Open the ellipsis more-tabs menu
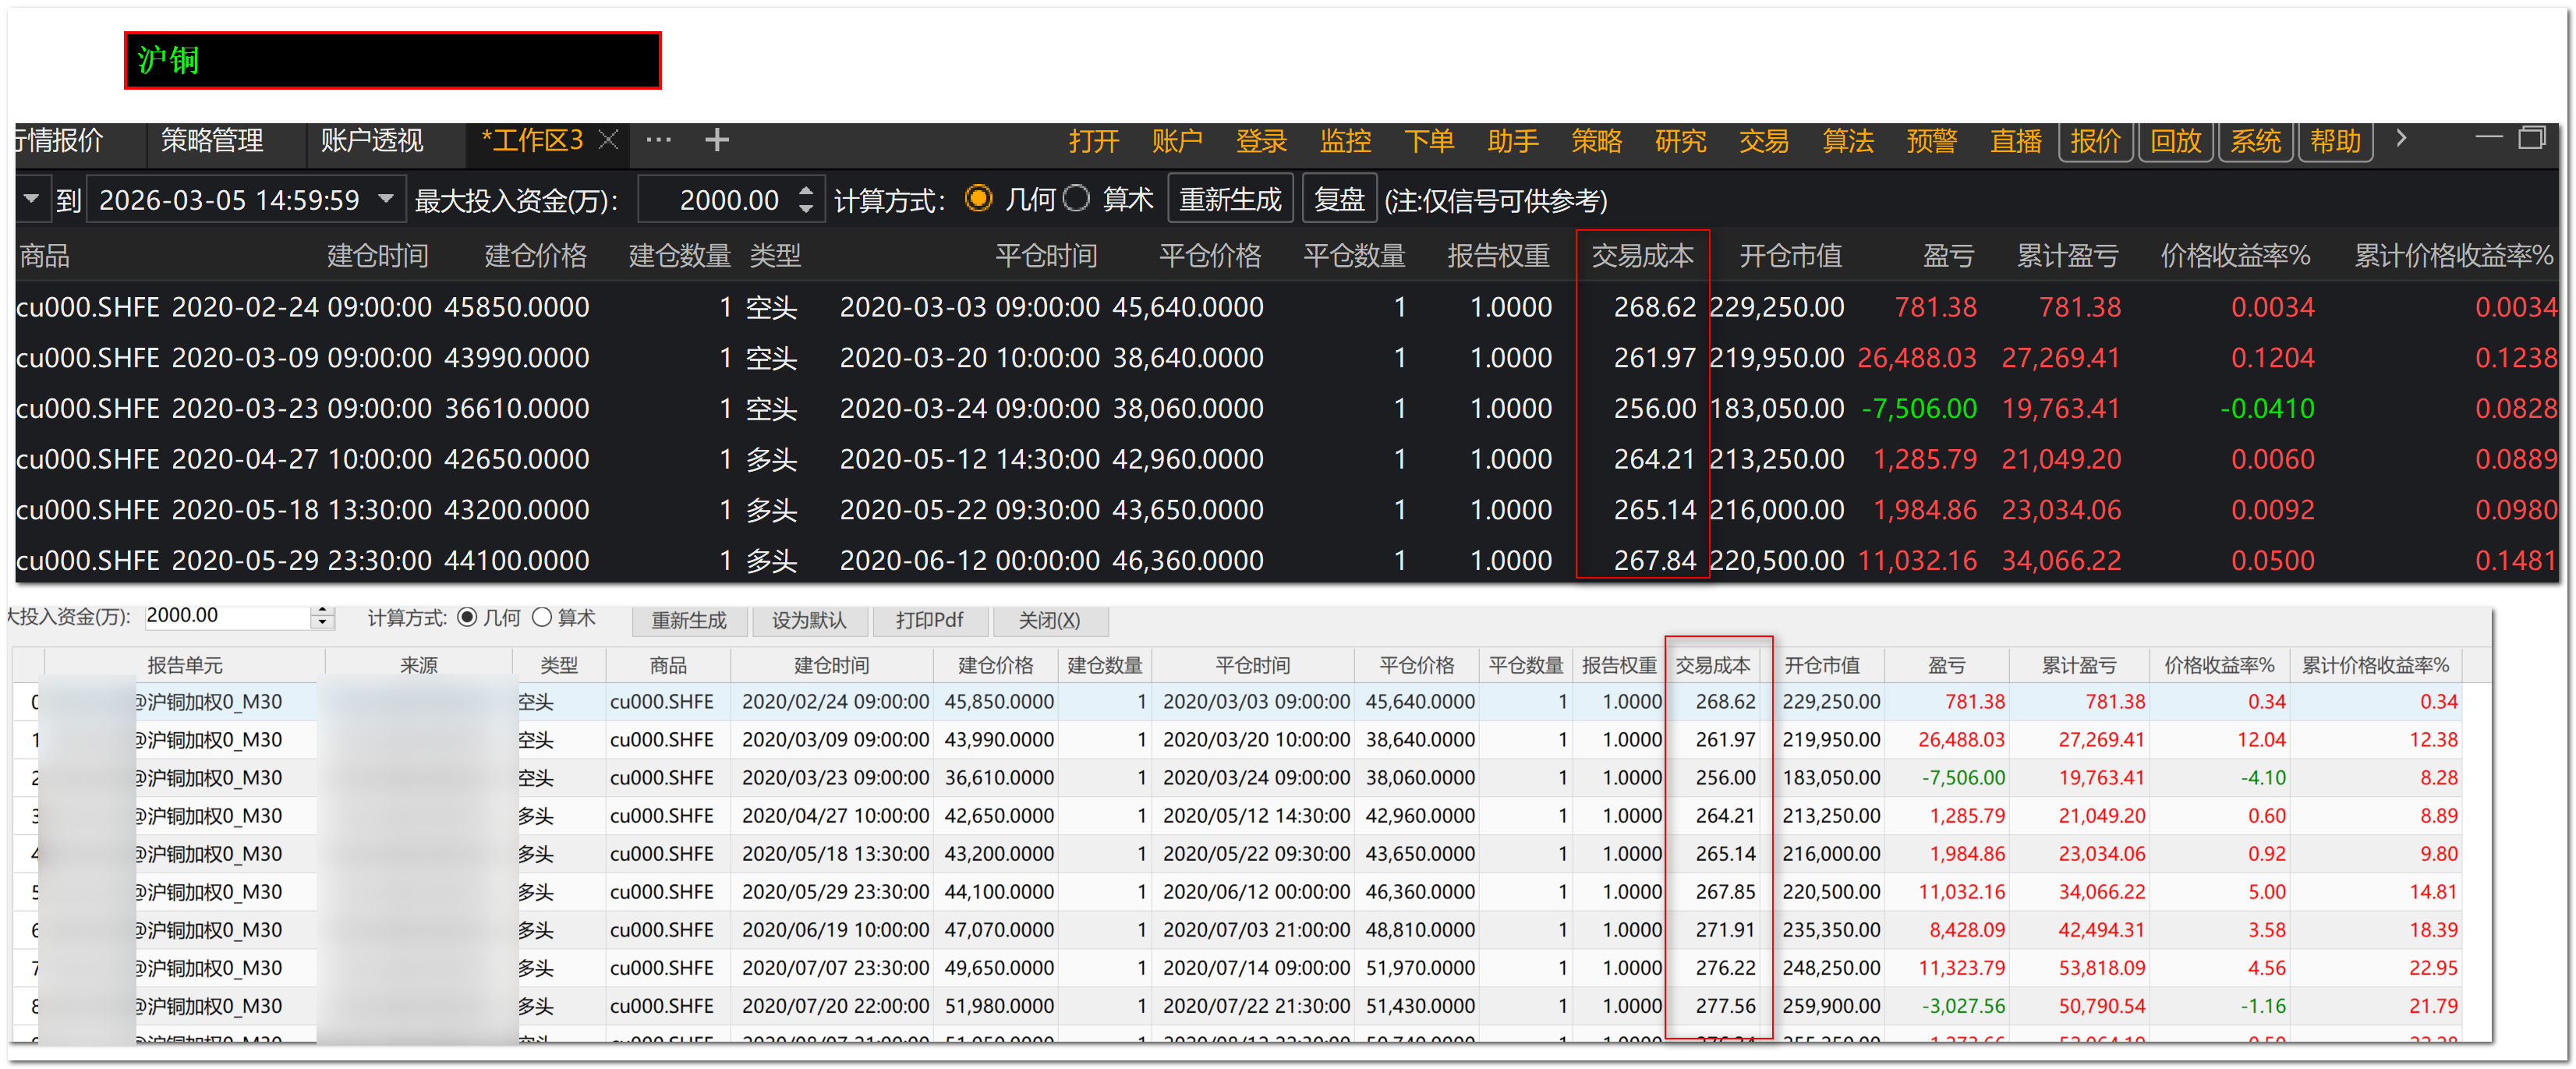 click(x=658, y=140)
